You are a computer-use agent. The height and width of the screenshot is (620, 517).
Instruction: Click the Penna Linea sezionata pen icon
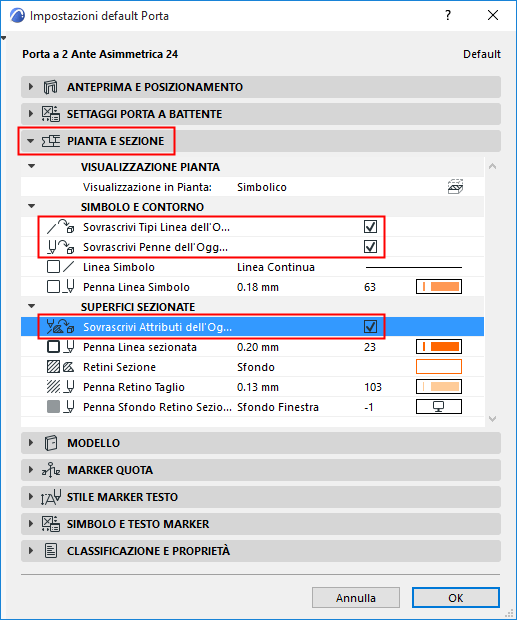coord(60,347)
